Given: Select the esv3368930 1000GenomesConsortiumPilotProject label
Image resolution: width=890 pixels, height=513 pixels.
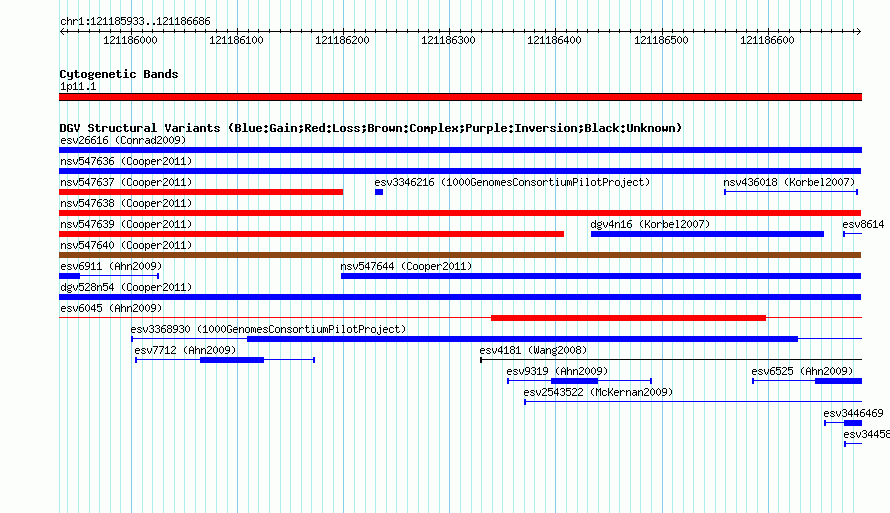Looking at the screenshot, I should 268,329.
